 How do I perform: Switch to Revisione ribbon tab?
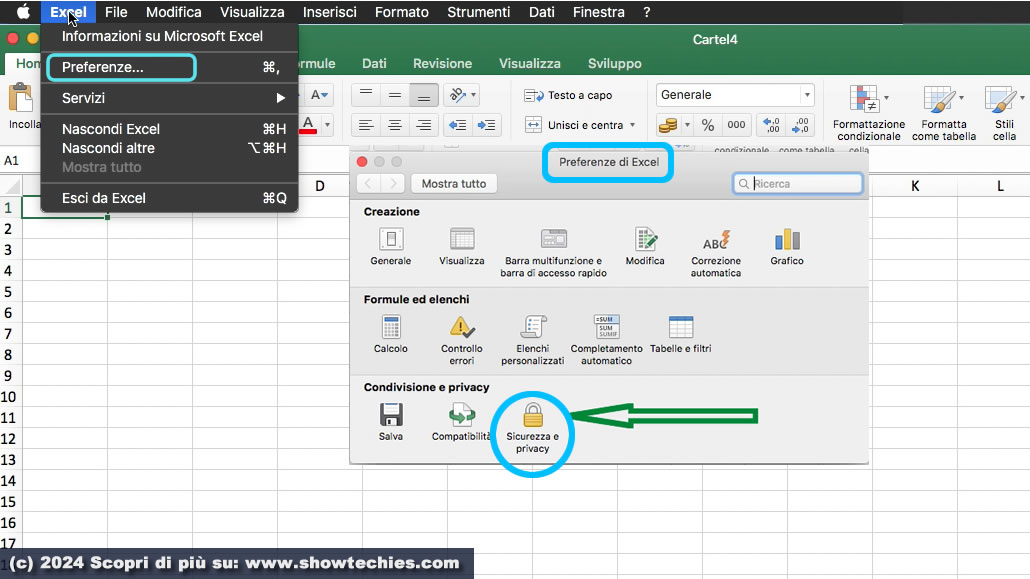click(x=442, y=64)
